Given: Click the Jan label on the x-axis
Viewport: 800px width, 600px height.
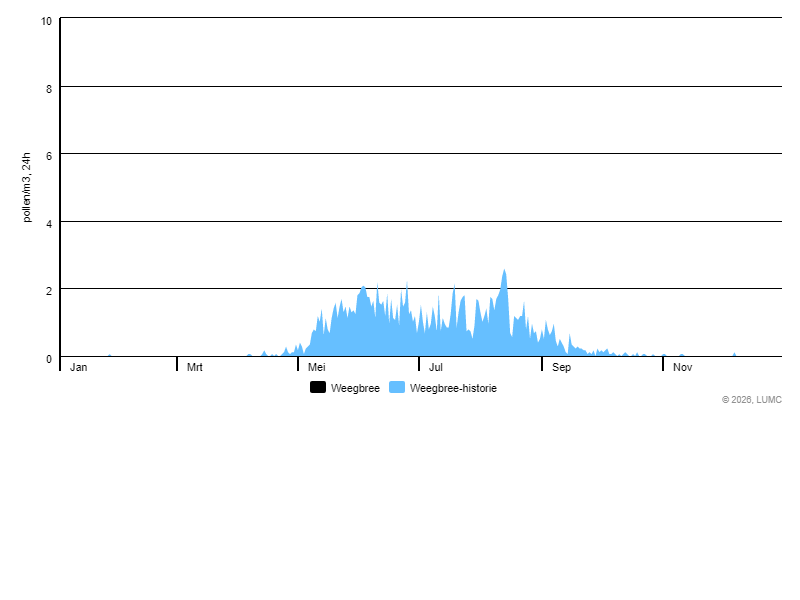Looking at the screenshot, I should click(x=79, y=367).
